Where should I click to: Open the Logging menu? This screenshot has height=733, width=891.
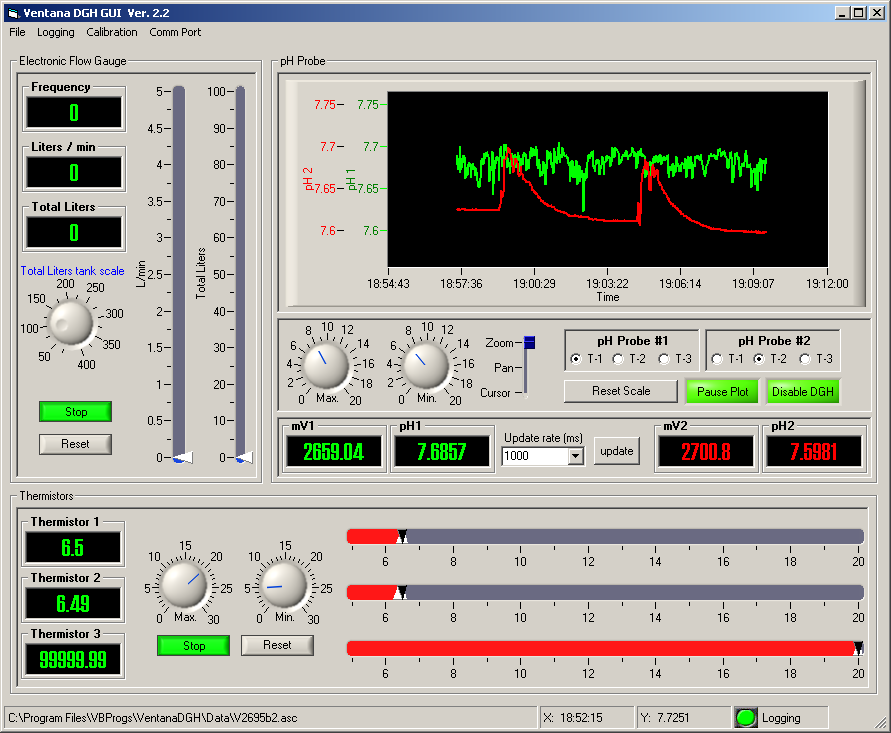tap(56, 32)
